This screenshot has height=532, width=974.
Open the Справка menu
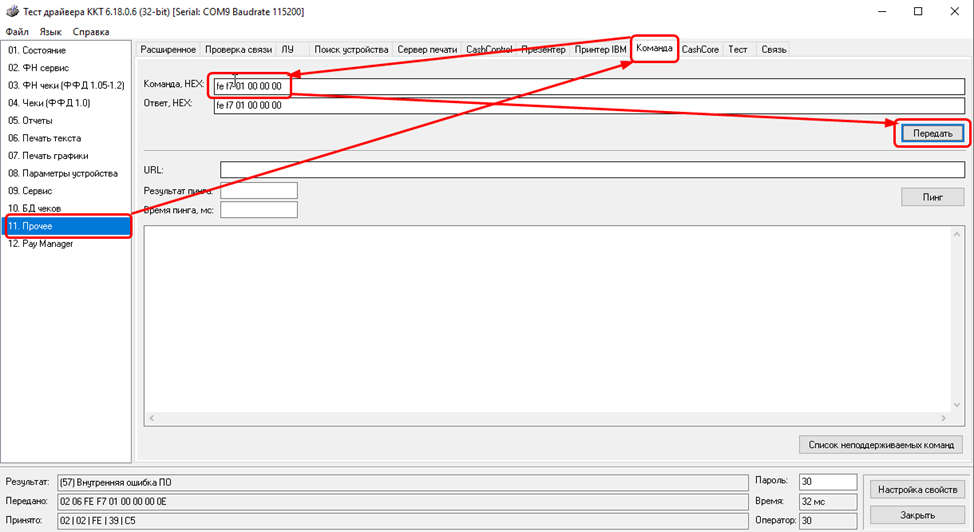(x=91, y=32)
